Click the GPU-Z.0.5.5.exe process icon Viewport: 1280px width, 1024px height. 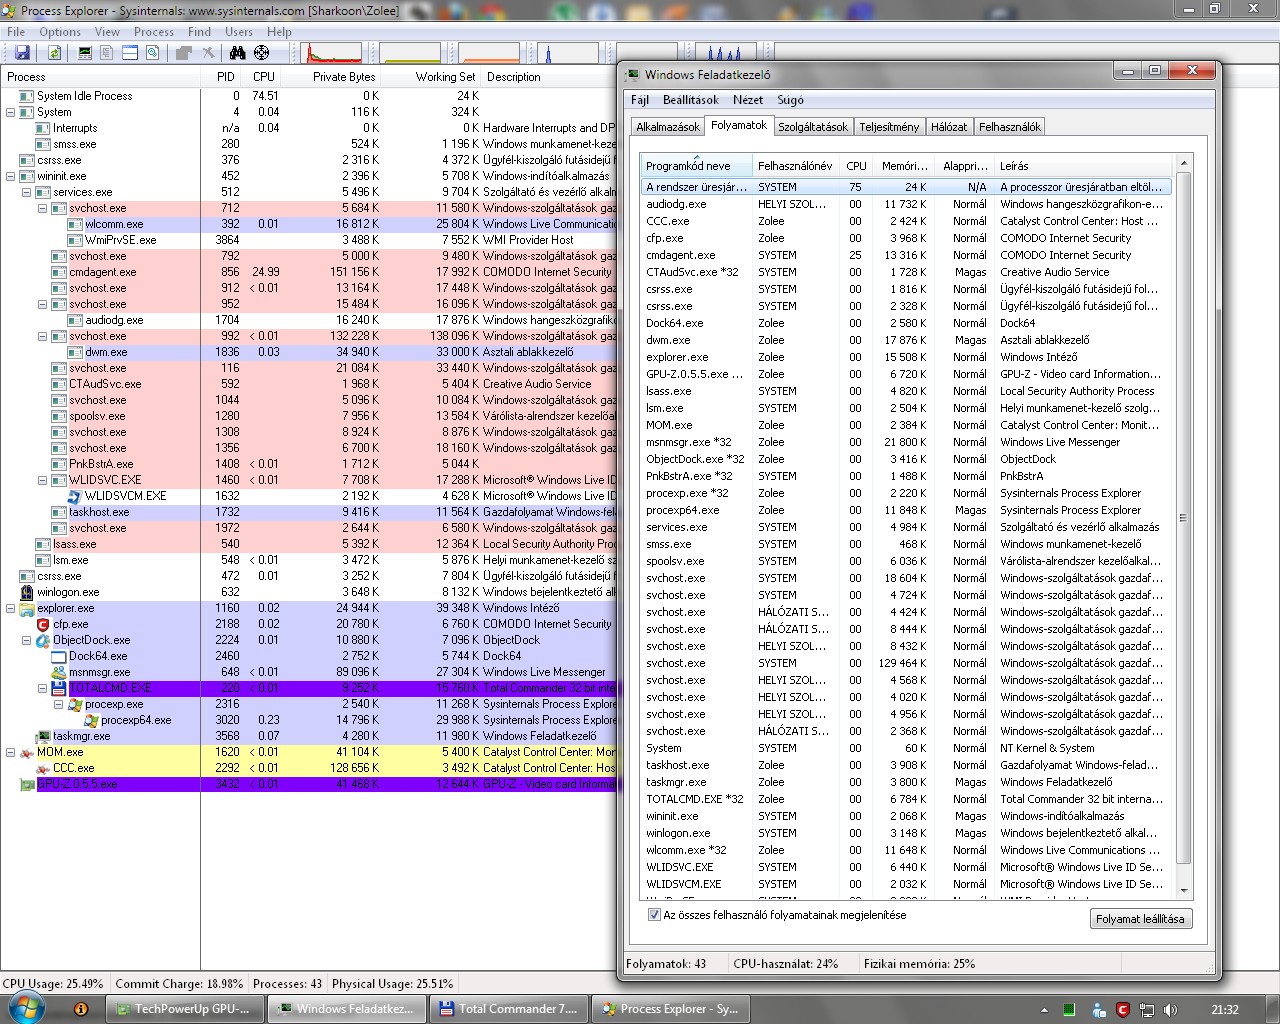pyautogui.click(x=27, y=784)
